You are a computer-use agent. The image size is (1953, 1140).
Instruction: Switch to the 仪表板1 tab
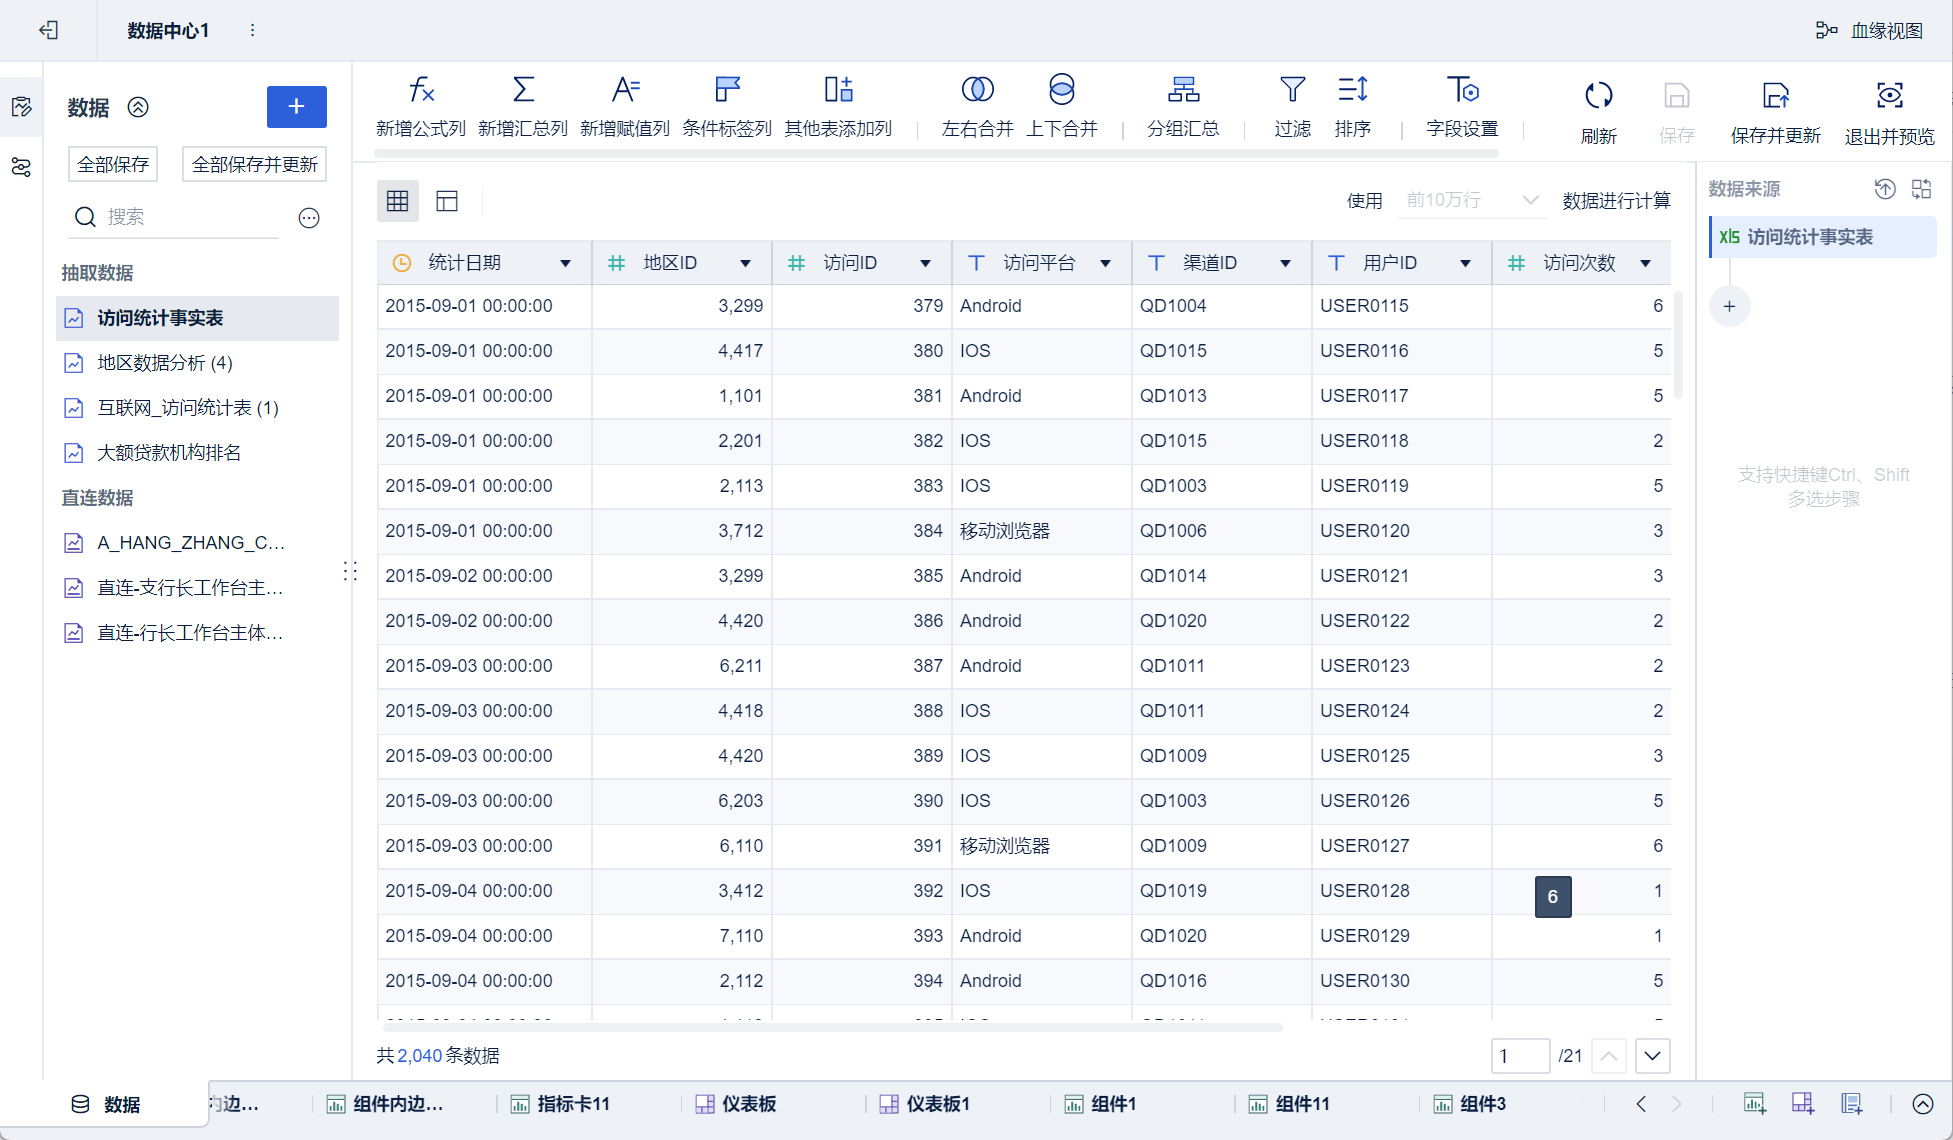click(x=937, y=1104)
